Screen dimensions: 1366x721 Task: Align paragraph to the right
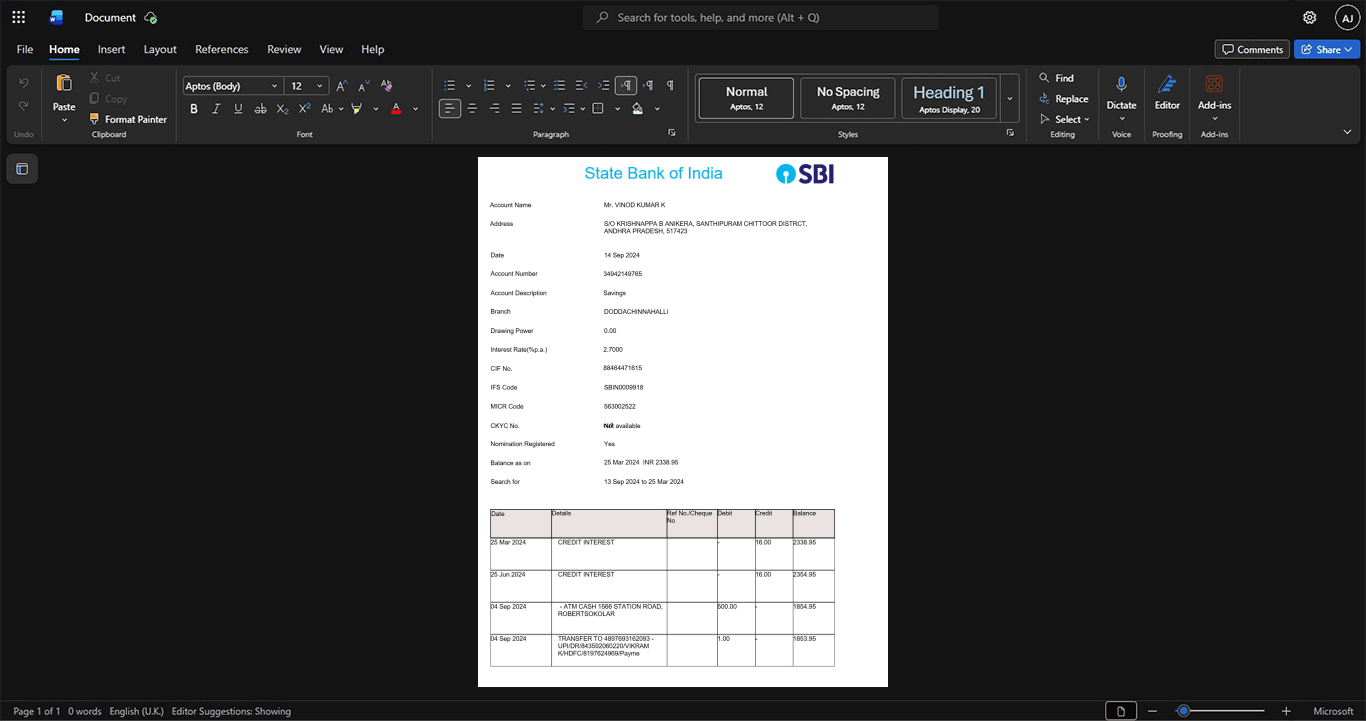[494, 109]
